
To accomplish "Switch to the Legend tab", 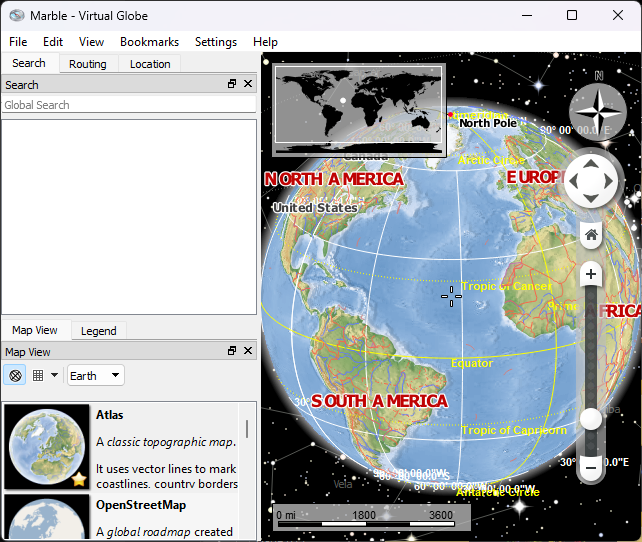I will click(98, 331).
